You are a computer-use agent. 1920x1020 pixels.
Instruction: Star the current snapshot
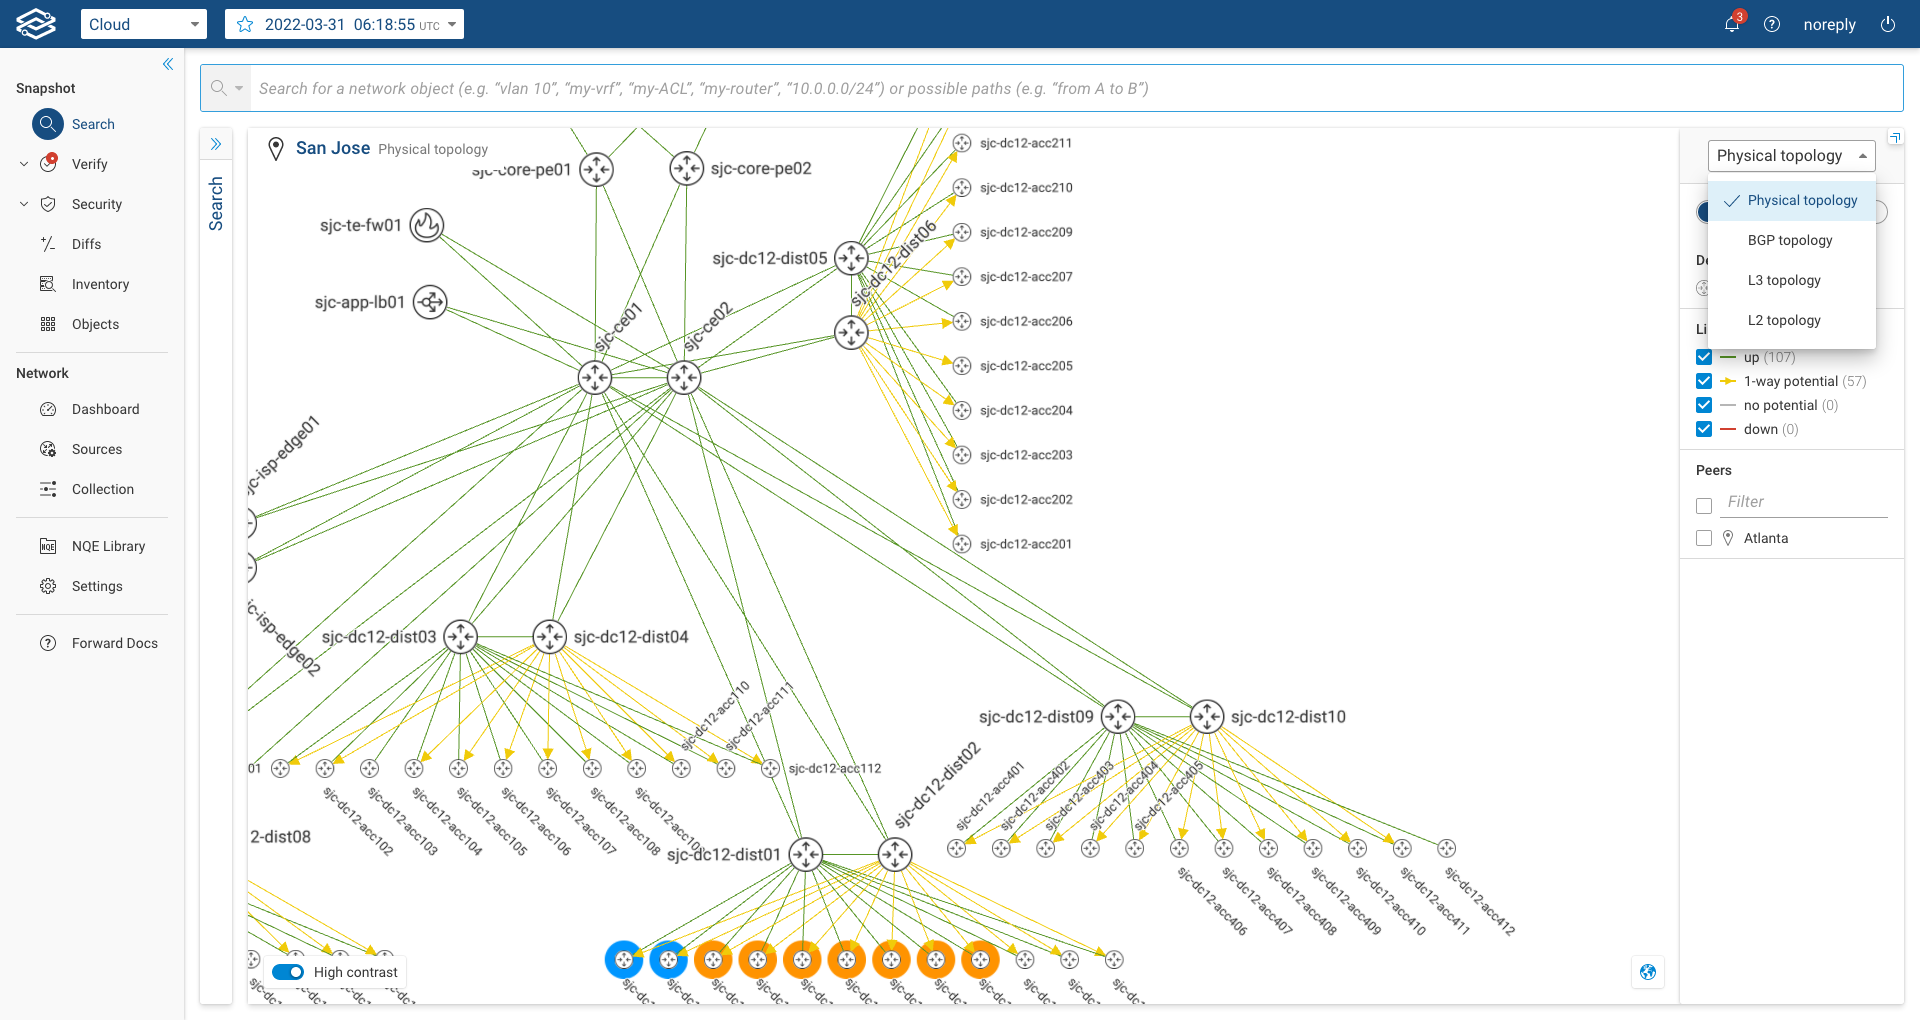click(x=245, y=24)
